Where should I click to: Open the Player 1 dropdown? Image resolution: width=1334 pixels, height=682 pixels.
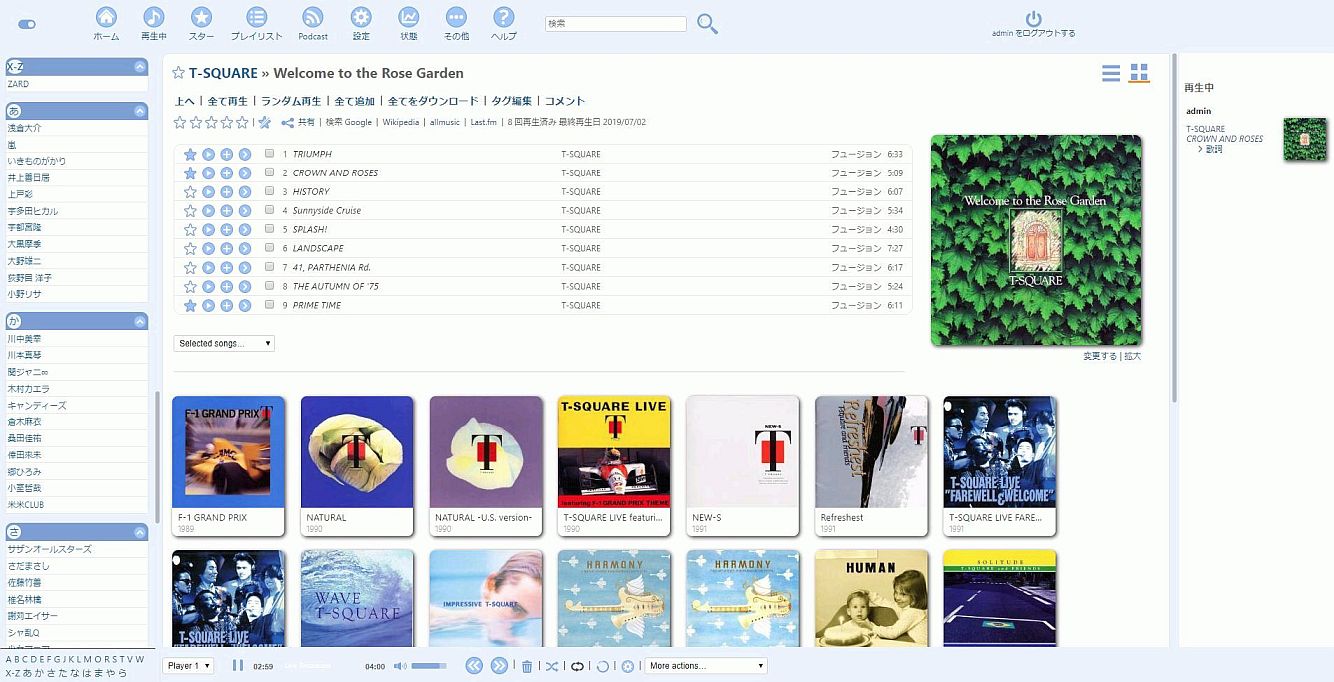pos(188,666)
